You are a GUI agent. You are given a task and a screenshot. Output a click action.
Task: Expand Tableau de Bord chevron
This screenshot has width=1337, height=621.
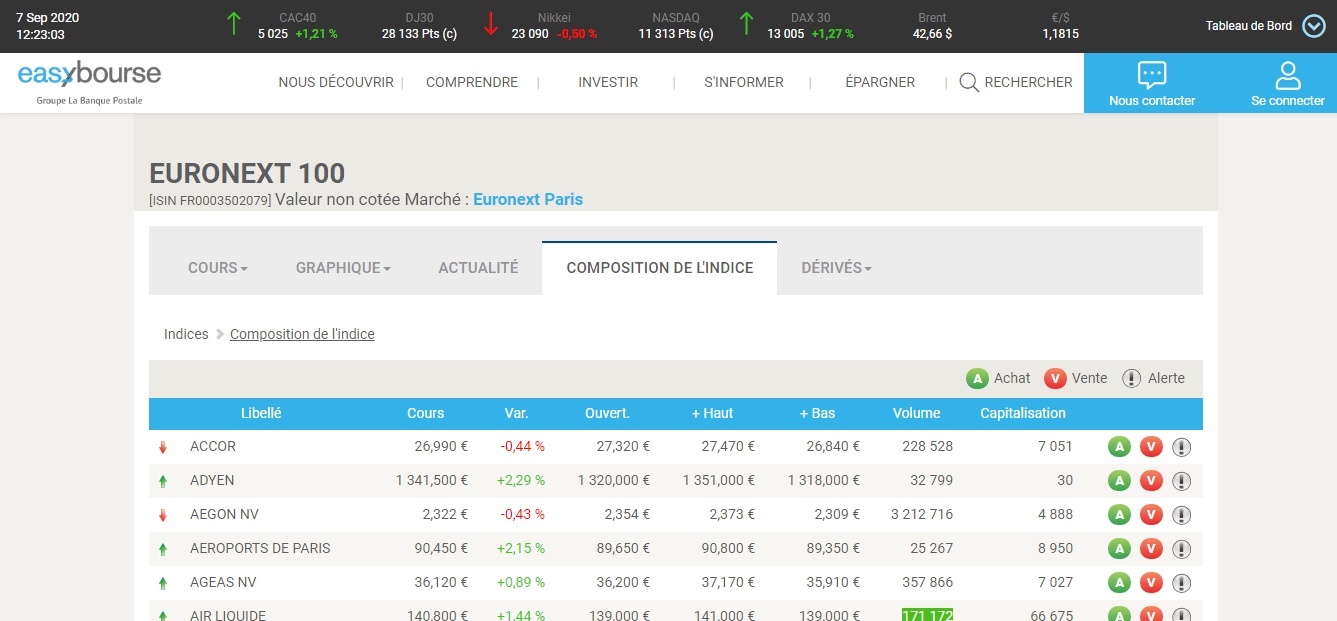[1314, 26]
